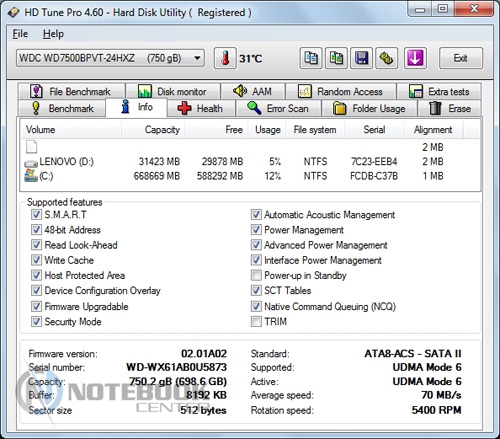Click the HD Tune Pro title bar icon
The image size is (500, 439).
[14, 13]
